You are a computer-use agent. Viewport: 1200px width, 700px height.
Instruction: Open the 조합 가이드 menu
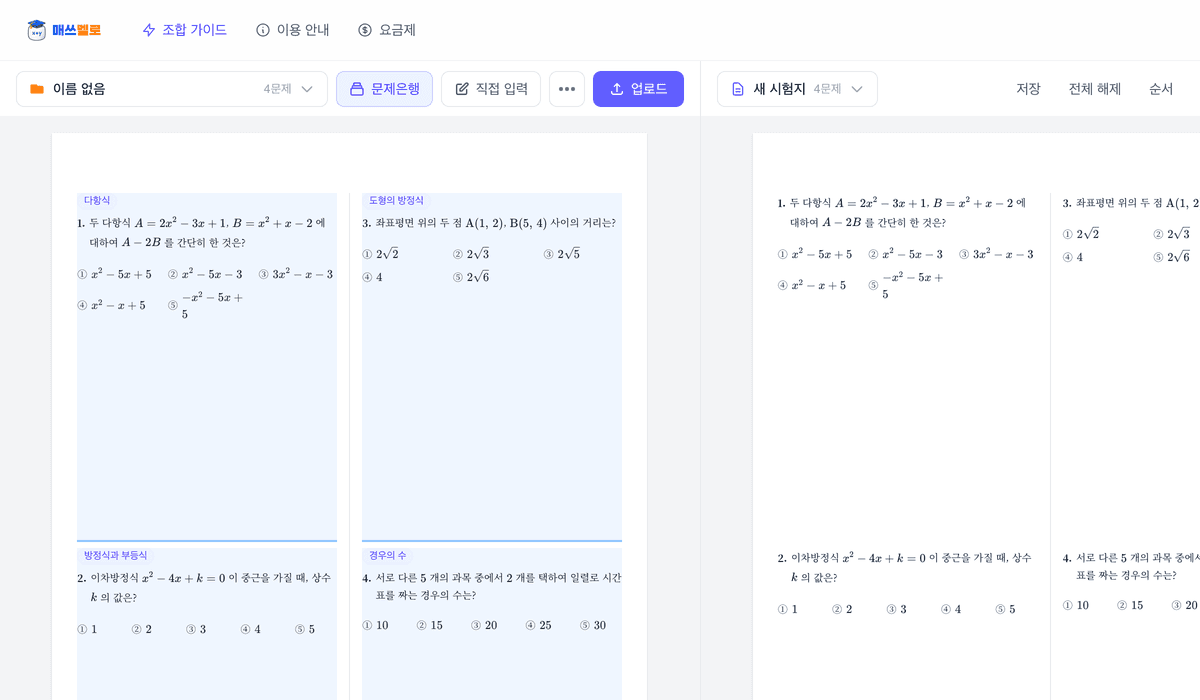[184, 30]
